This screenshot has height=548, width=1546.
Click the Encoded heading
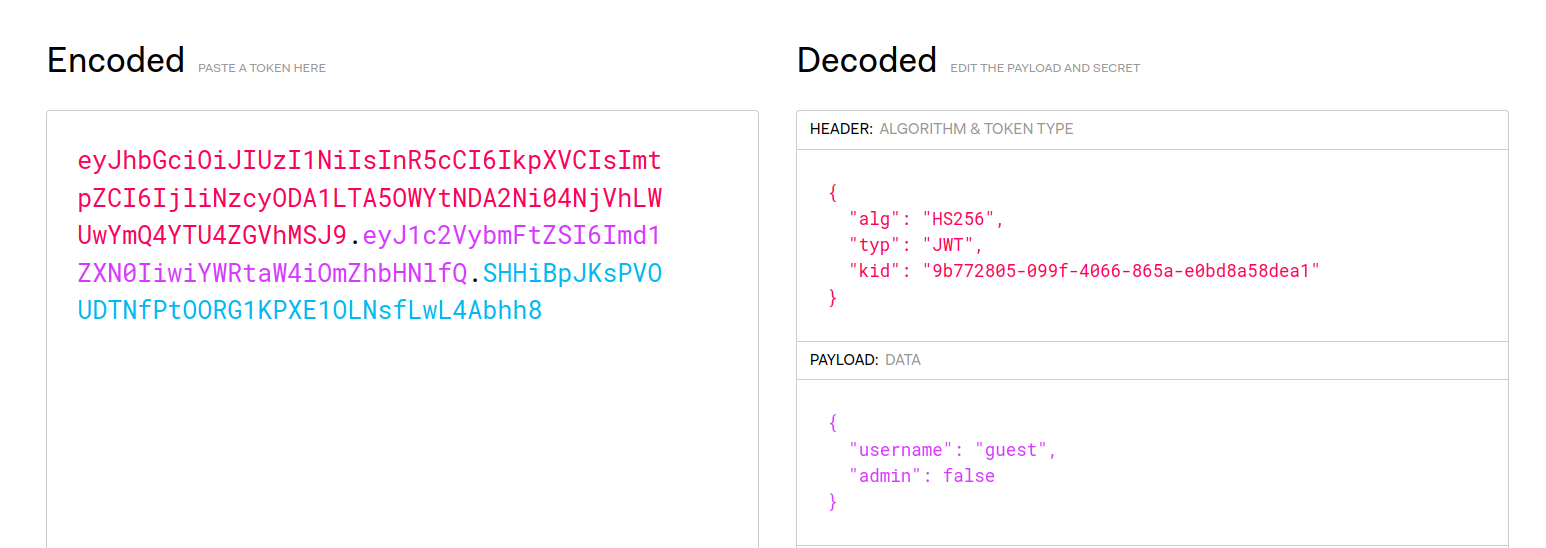tap(116, 60)
